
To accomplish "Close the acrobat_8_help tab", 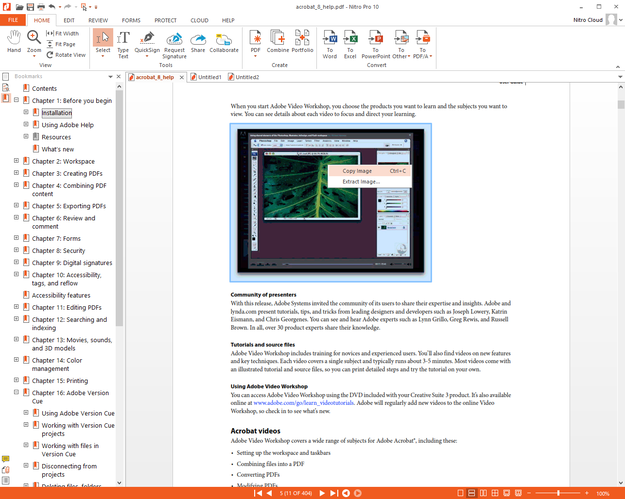I will click(182, 77).
